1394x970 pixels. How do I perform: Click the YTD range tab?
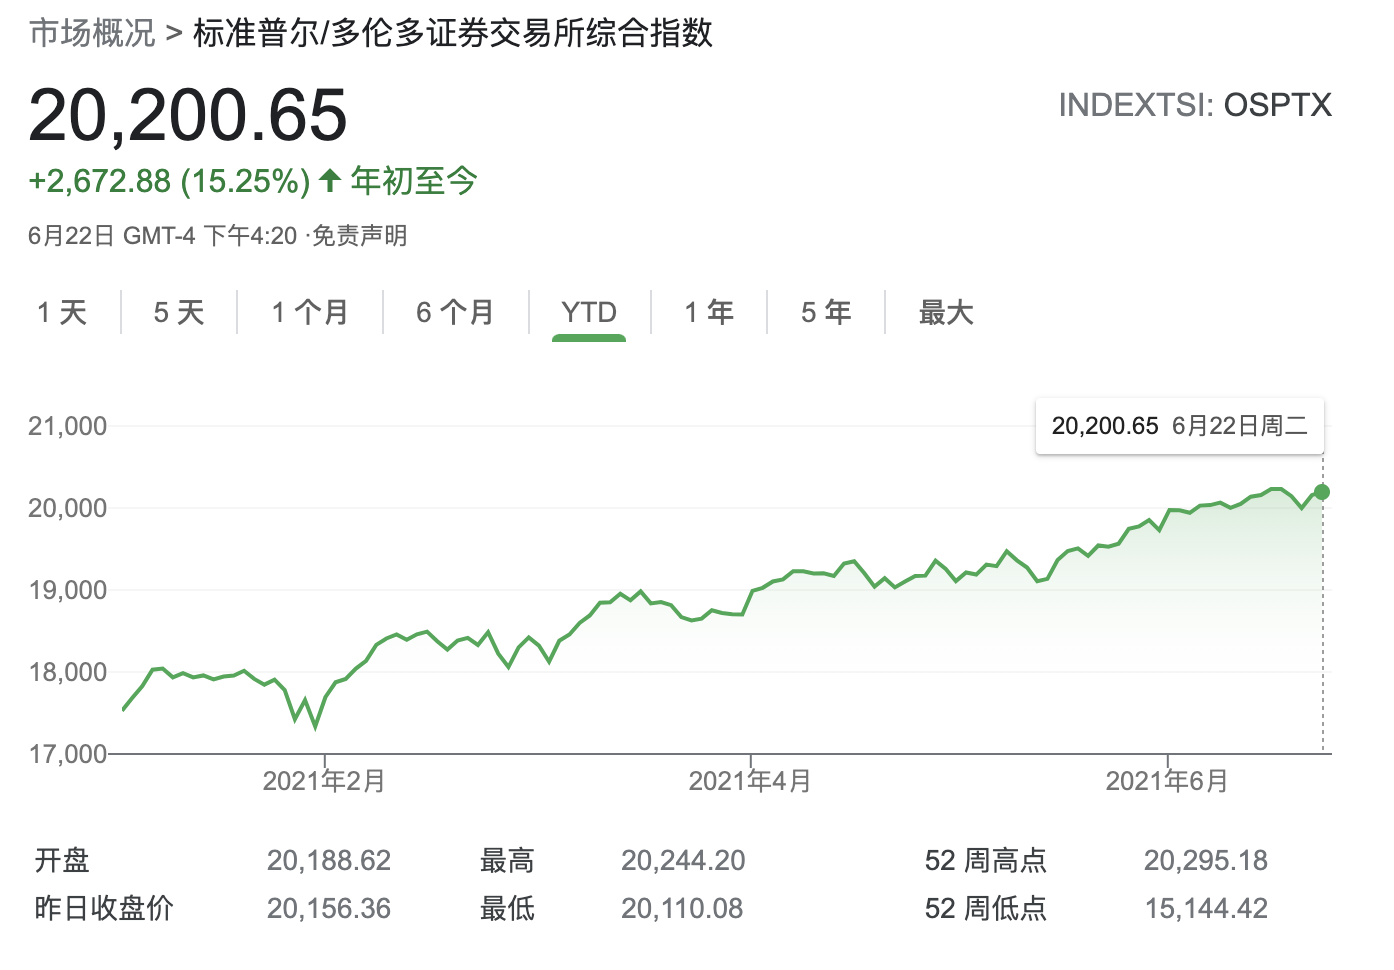click(x=589, y=313)
